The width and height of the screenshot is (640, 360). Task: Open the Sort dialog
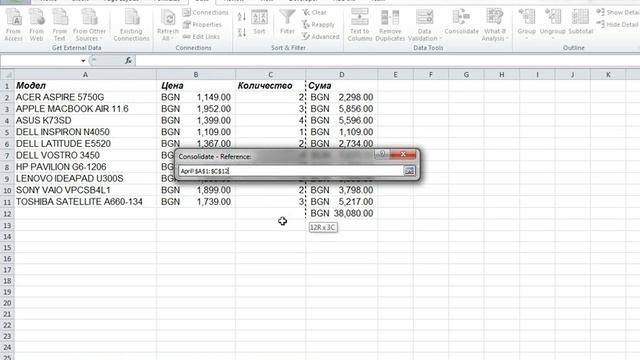pyautogui.click(x=259, y=22)
